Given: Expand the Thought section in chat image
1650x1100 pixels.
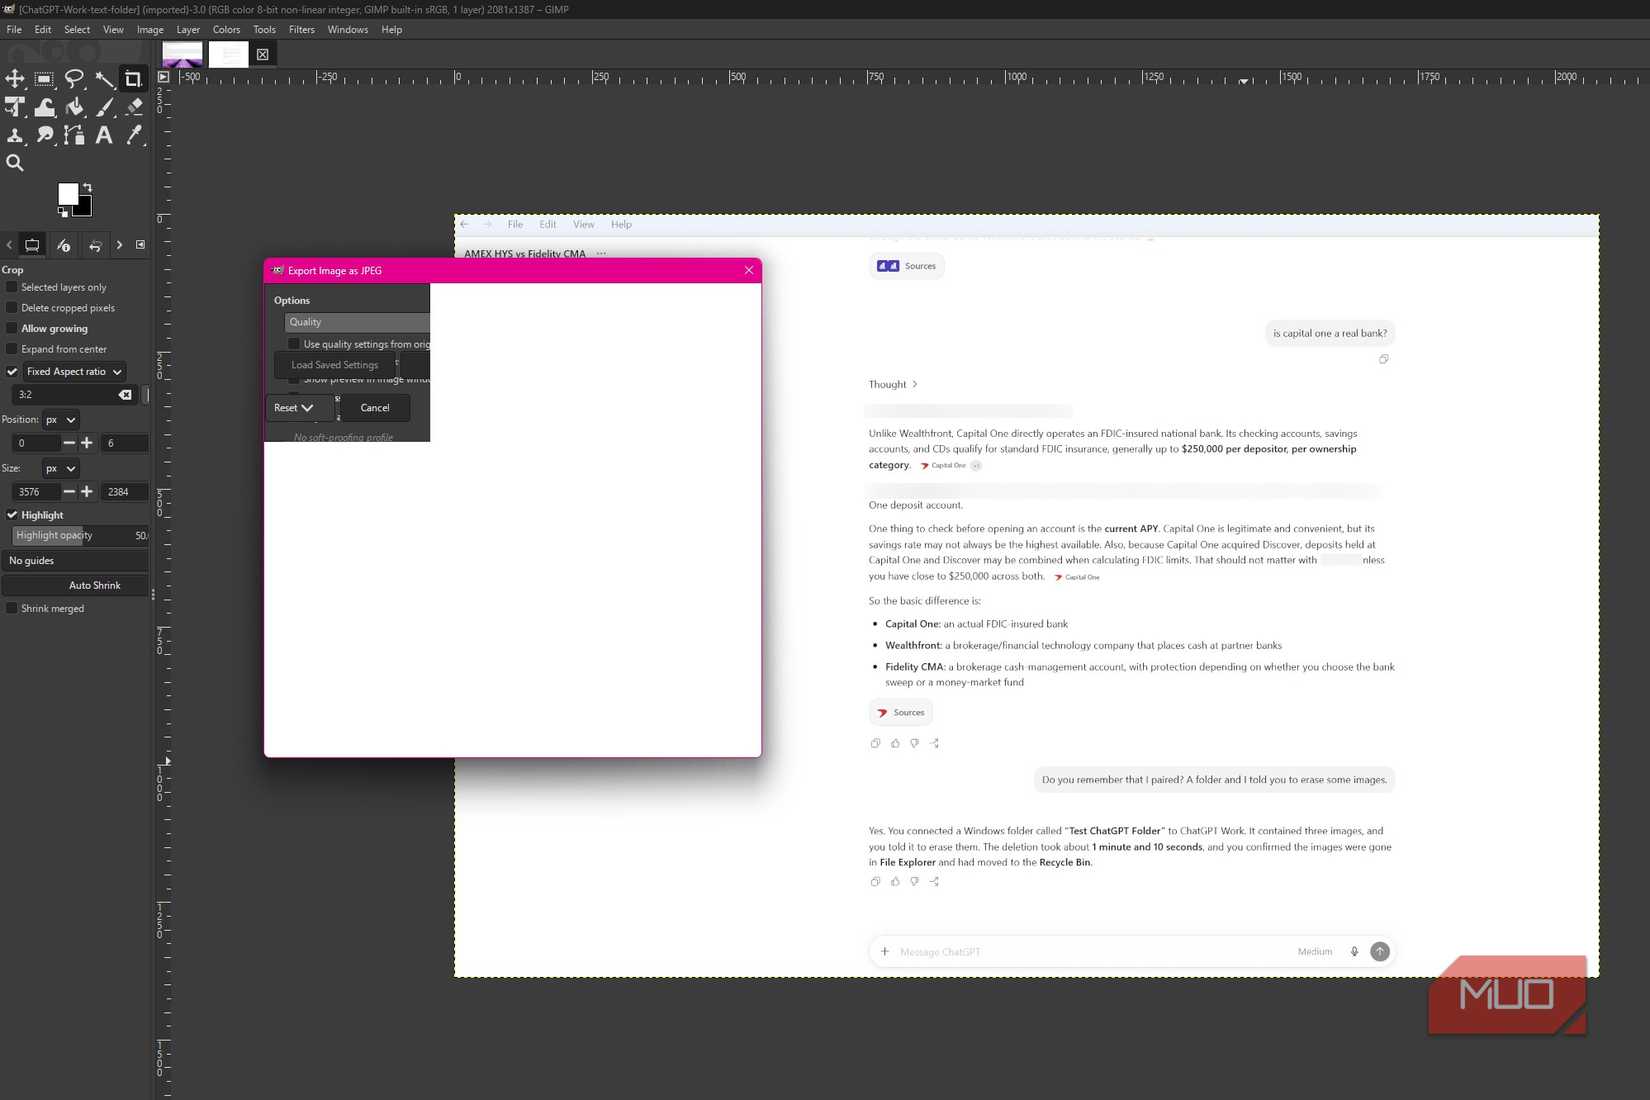Looking at the screenshot, I should (893, 384).
